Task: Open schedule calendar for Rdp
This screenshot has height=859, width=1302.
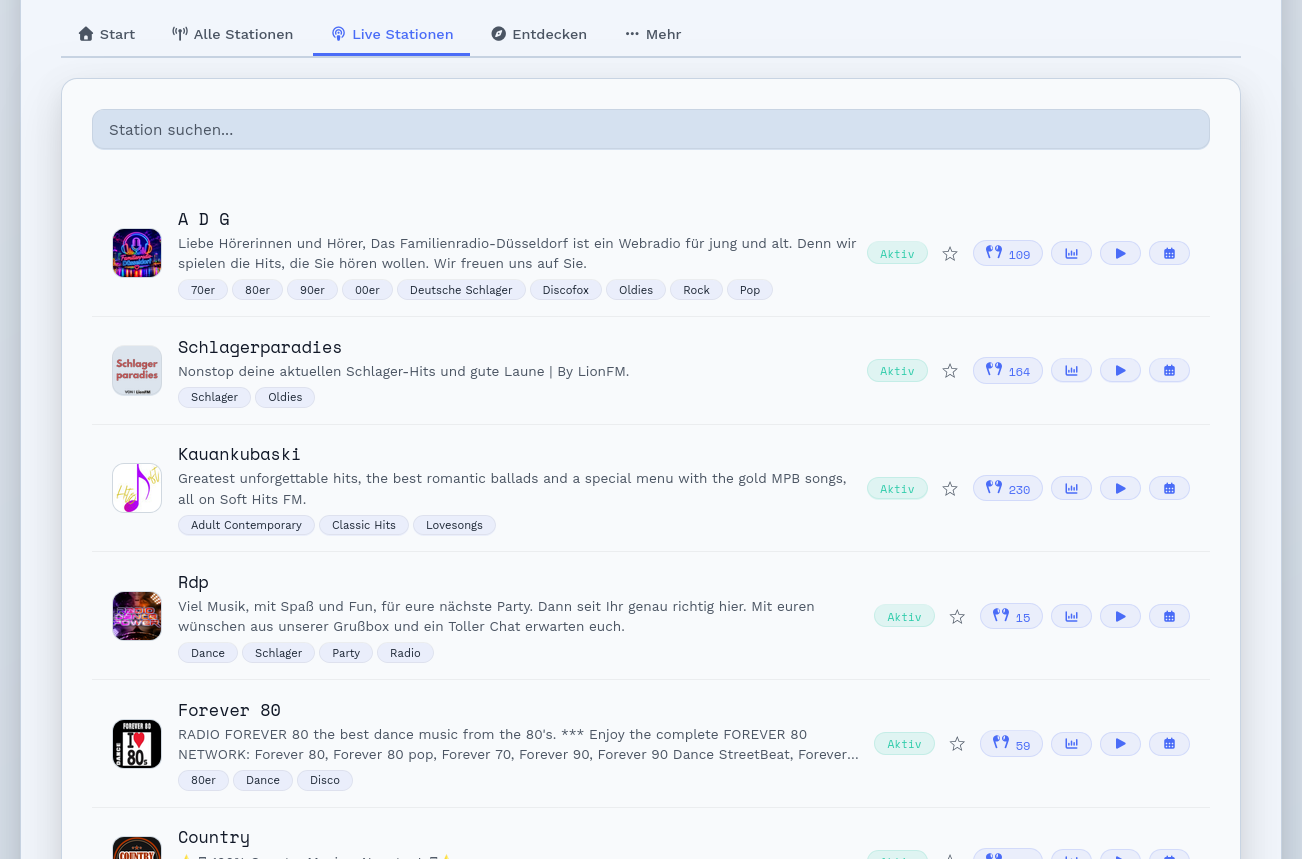Action: point(1169,617)
